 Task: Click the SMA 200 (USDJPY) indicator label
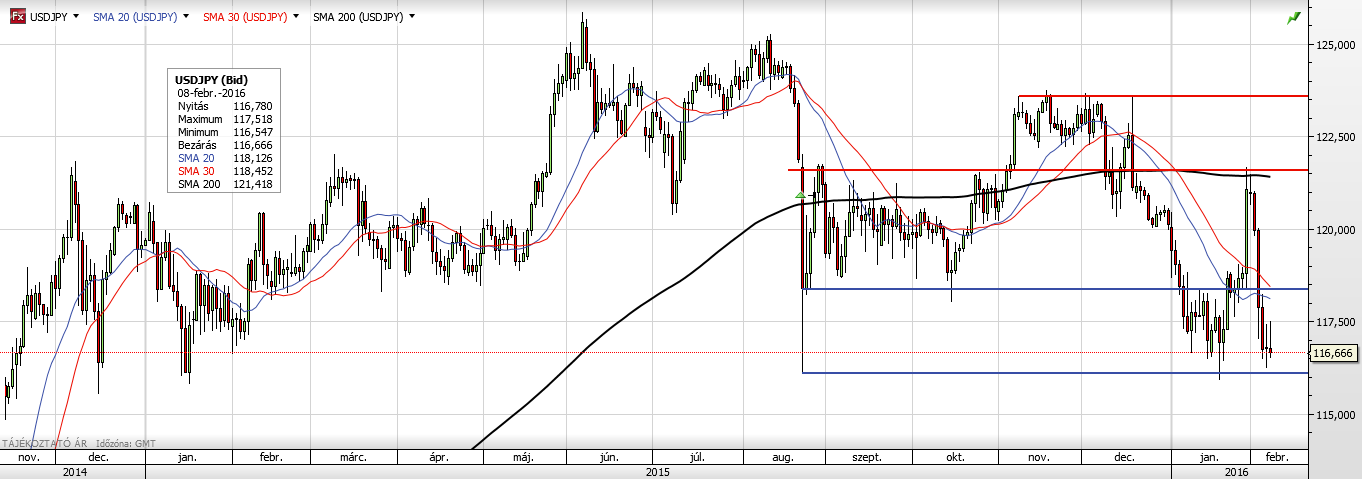coord(358,17)
